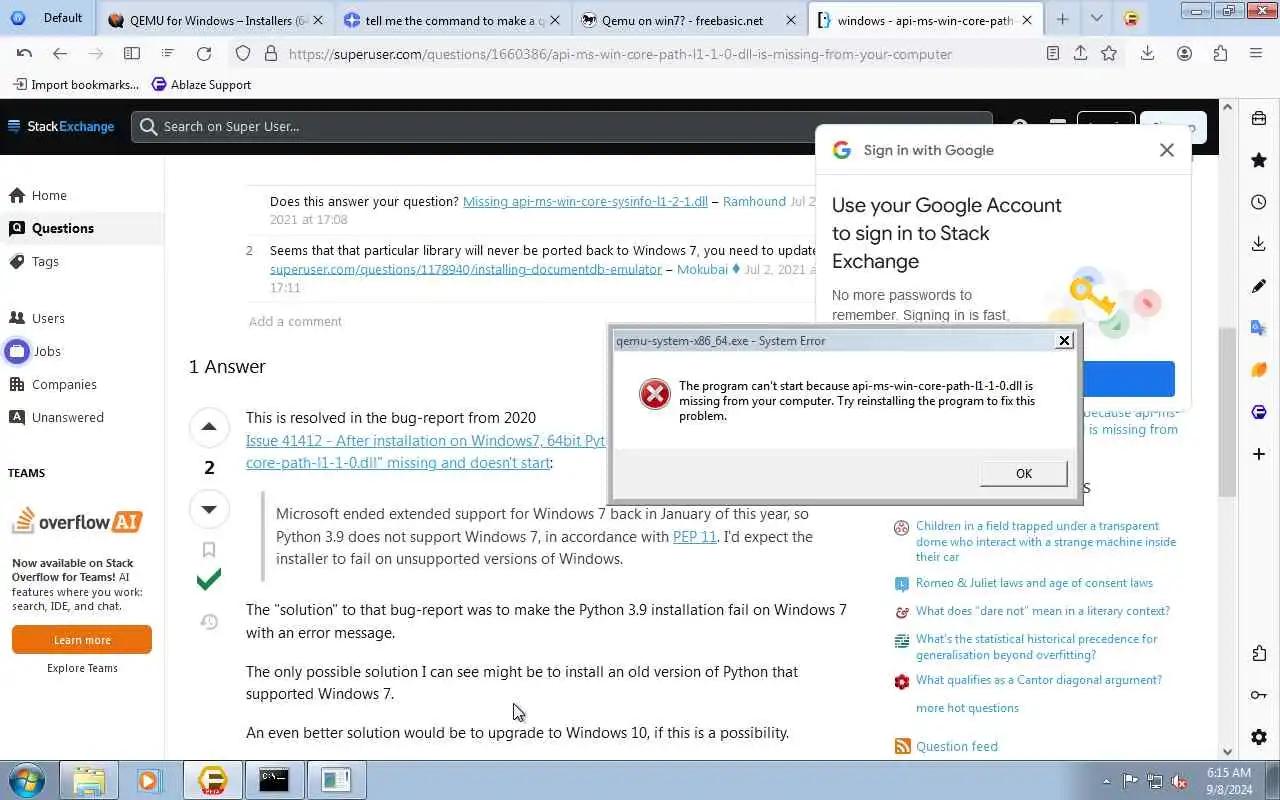Open 'What does dare not mean' question
This screenshot has width=1280, height=800.
click(x=1042, y=611)
